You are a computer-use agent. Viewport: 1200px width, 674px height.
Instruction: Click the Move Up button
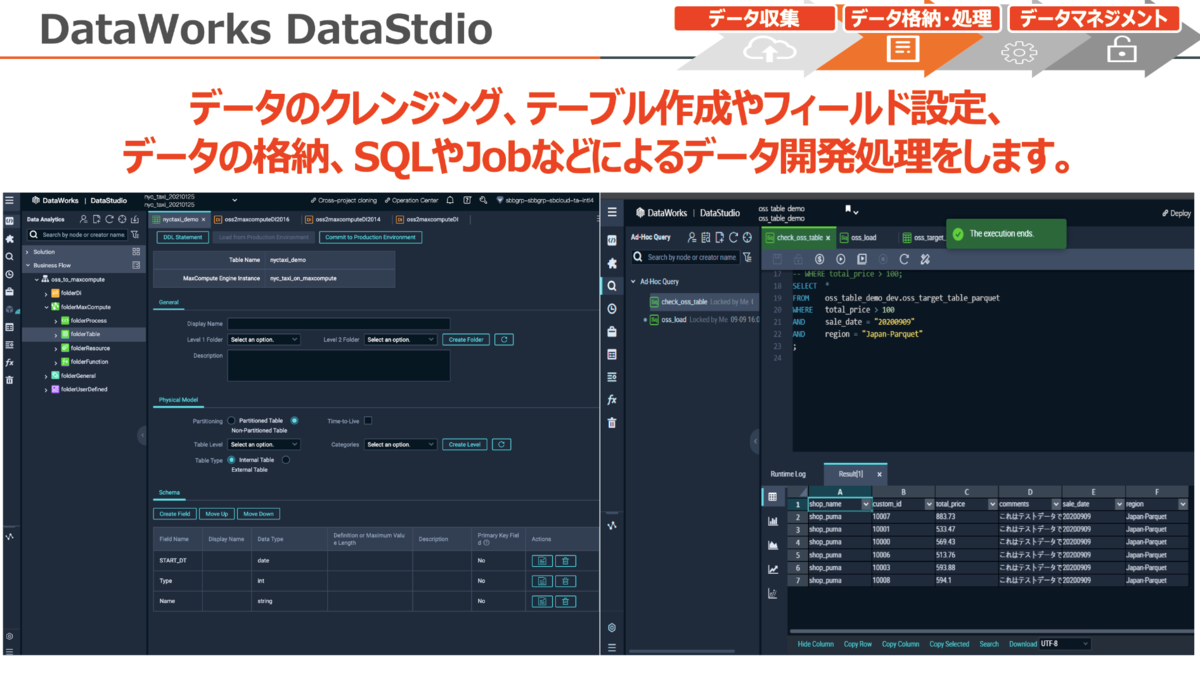215,514
